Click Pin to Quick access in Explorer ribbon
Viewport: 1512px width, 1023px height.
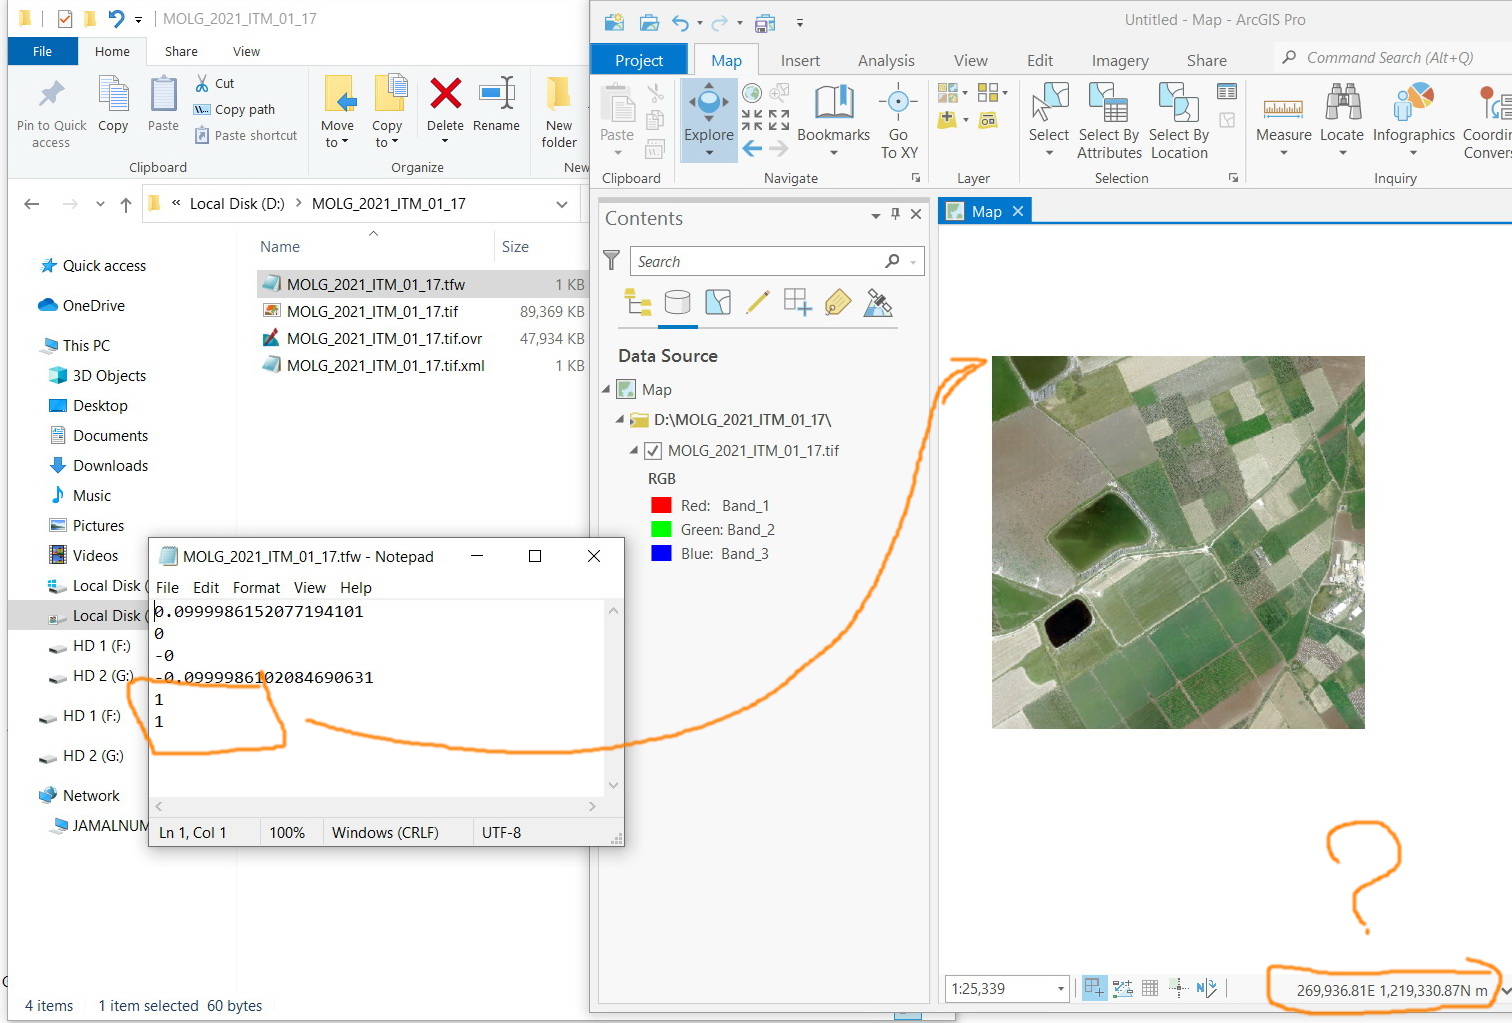(x=51, y=114)
